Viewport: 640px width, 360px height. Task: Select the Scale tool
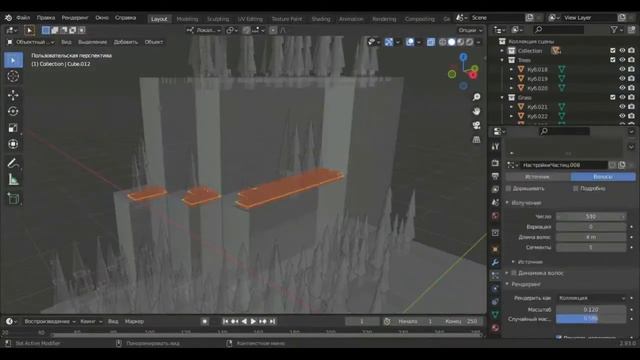13,128
